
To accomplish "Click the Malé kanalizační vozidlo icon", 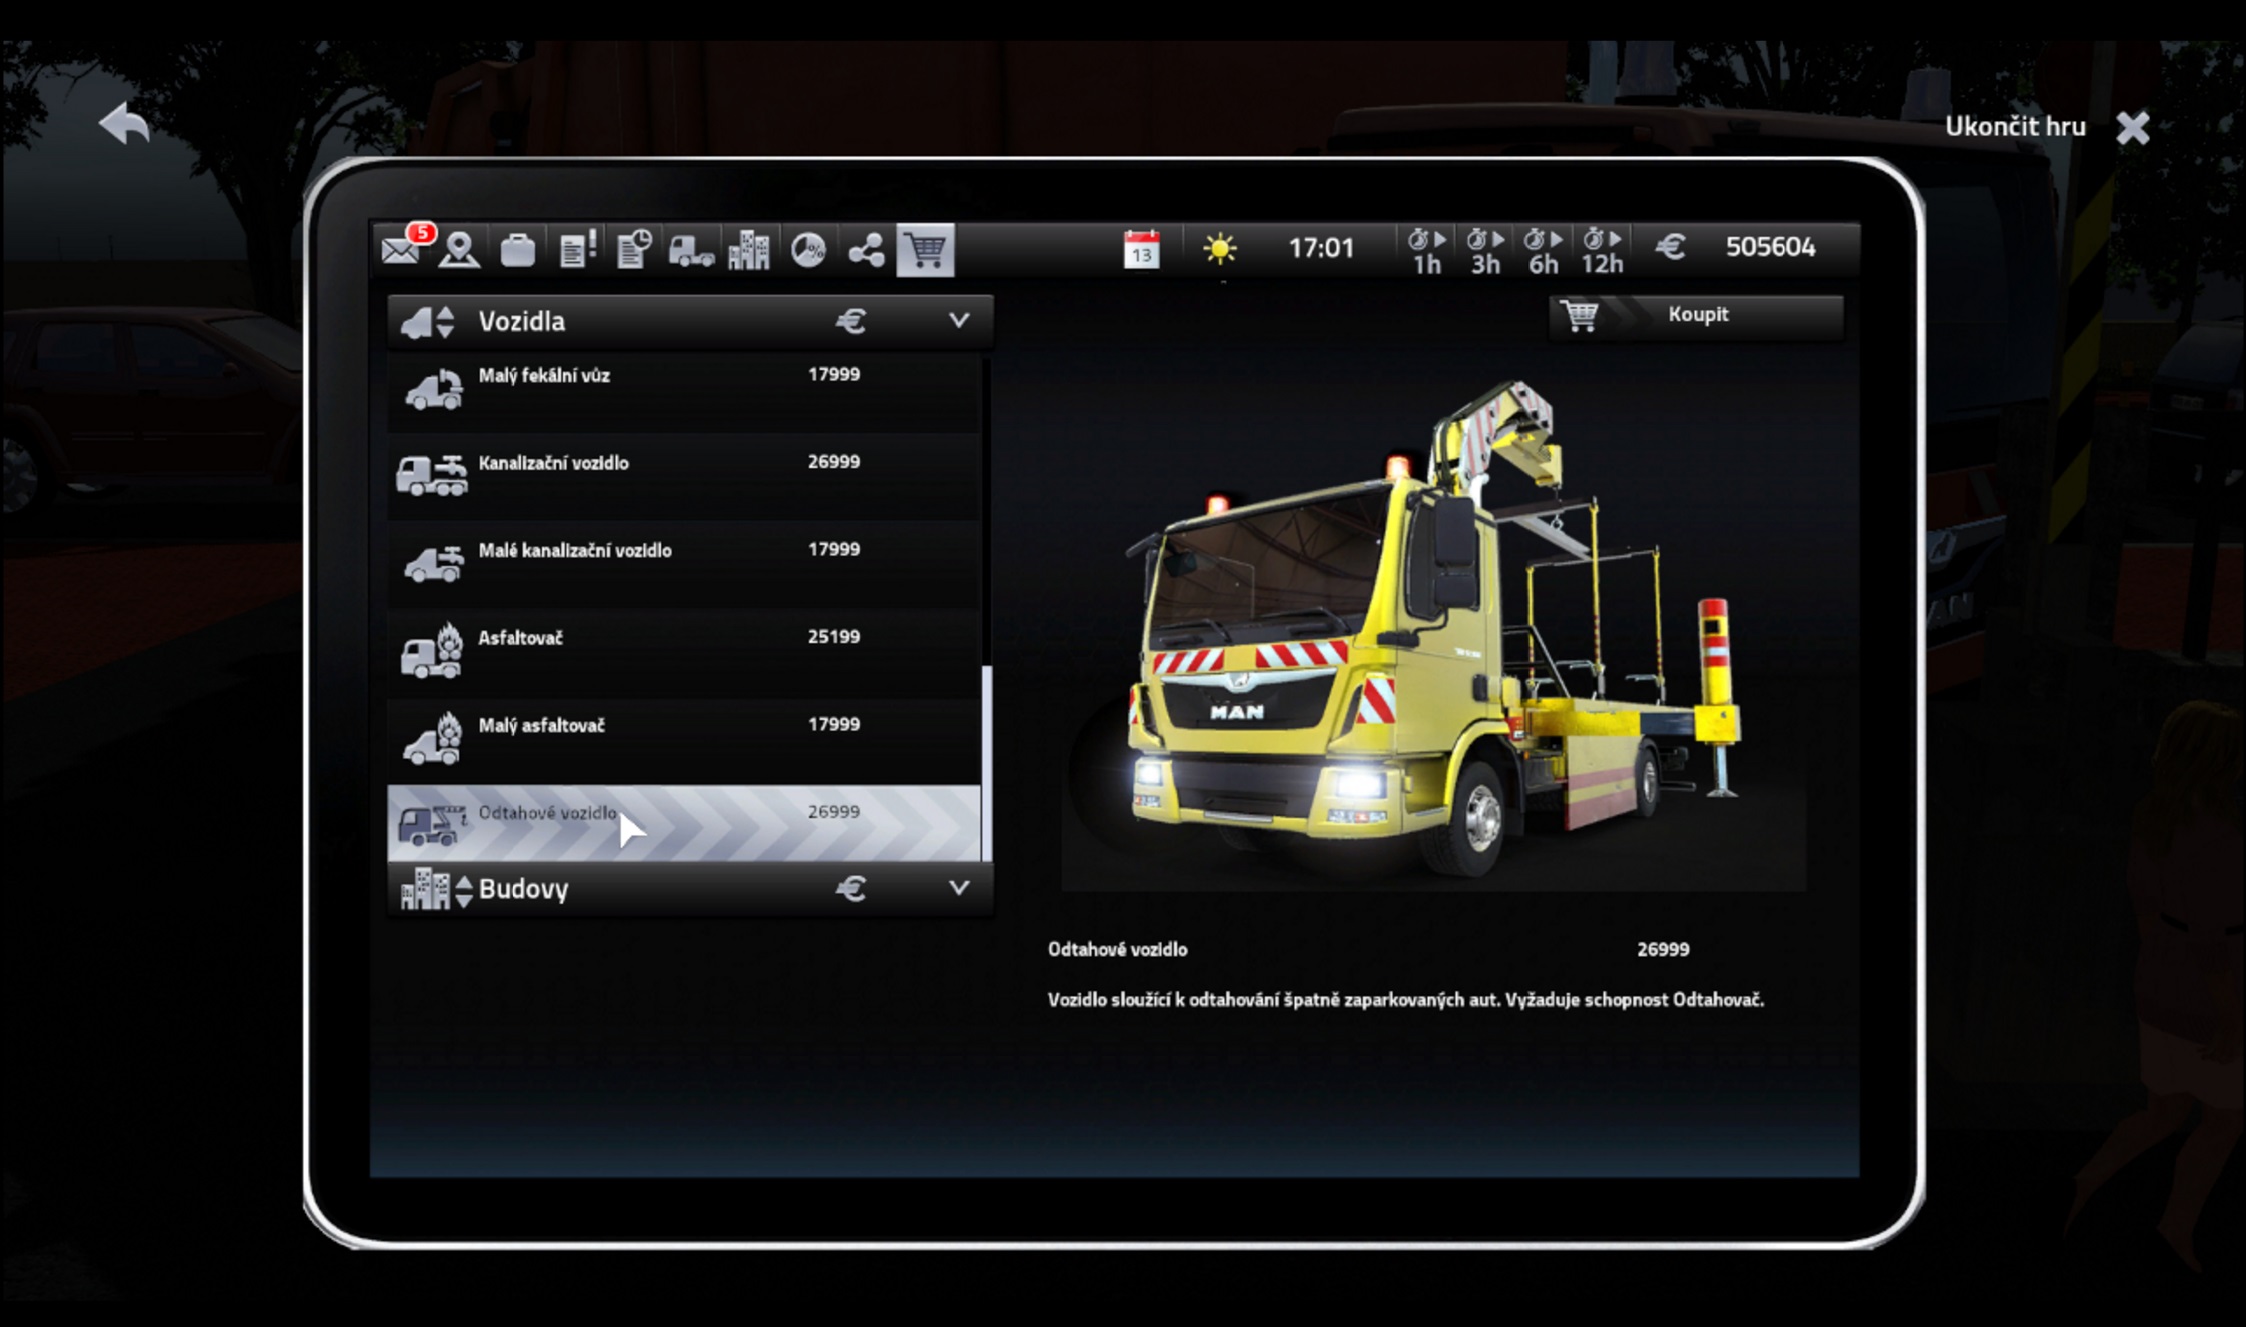I will [434, 564].
